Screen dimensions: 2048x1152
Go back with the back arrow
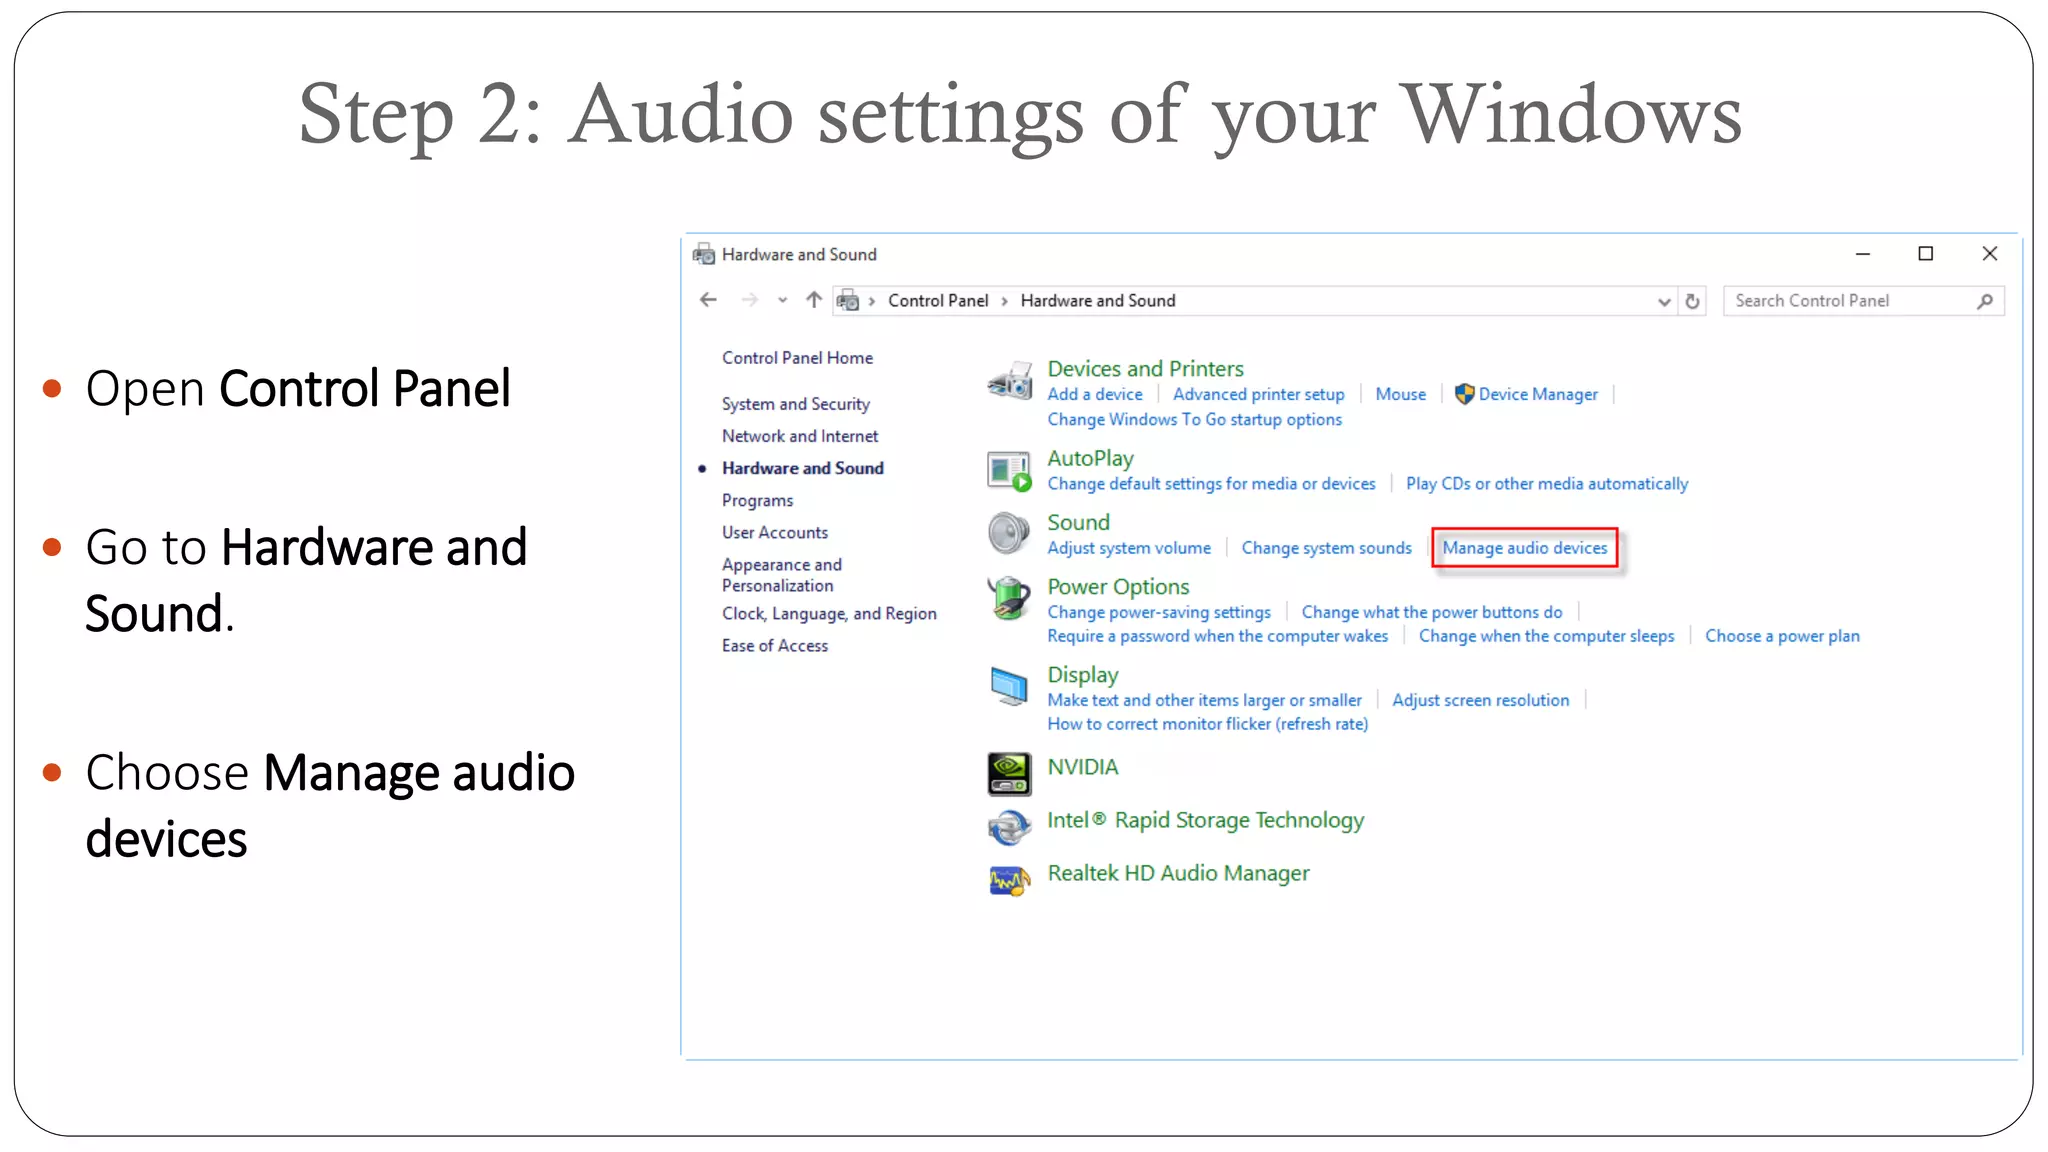pos(709,300)
